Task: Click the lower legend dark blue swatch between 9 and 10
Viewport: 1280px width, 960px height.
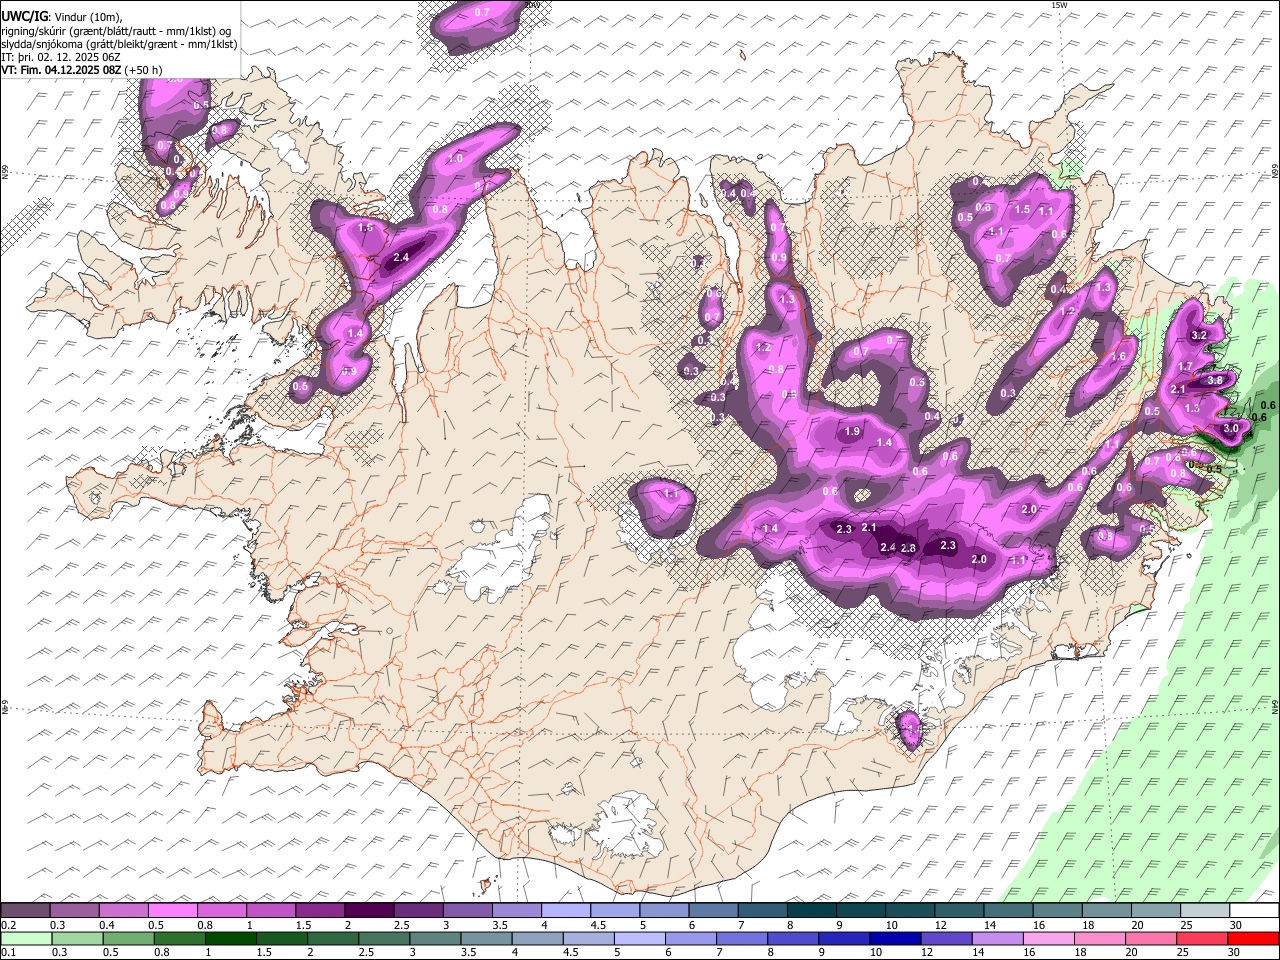Action: coord(842,939)
